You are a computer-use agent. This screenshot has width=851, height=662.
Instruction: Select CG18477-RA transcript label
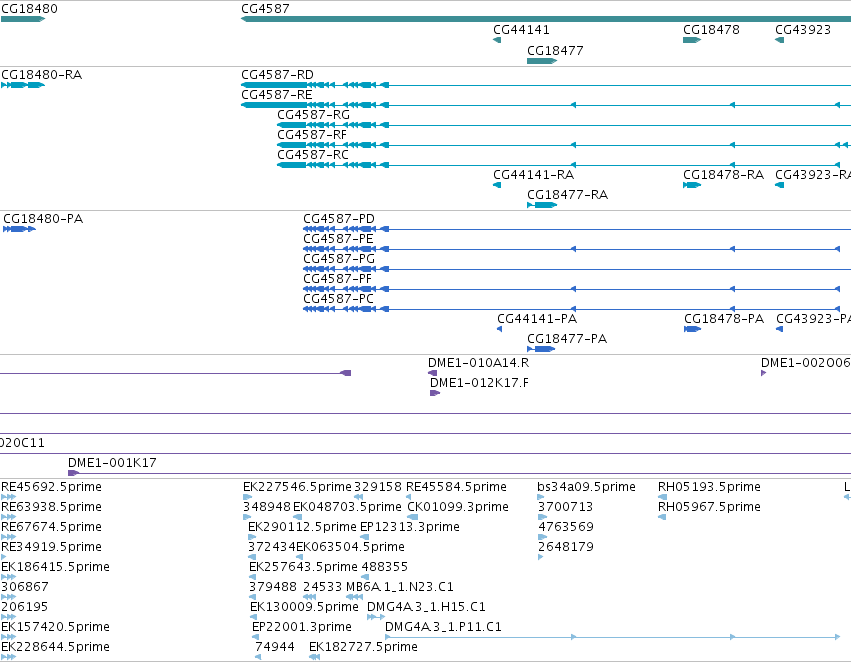567,195
